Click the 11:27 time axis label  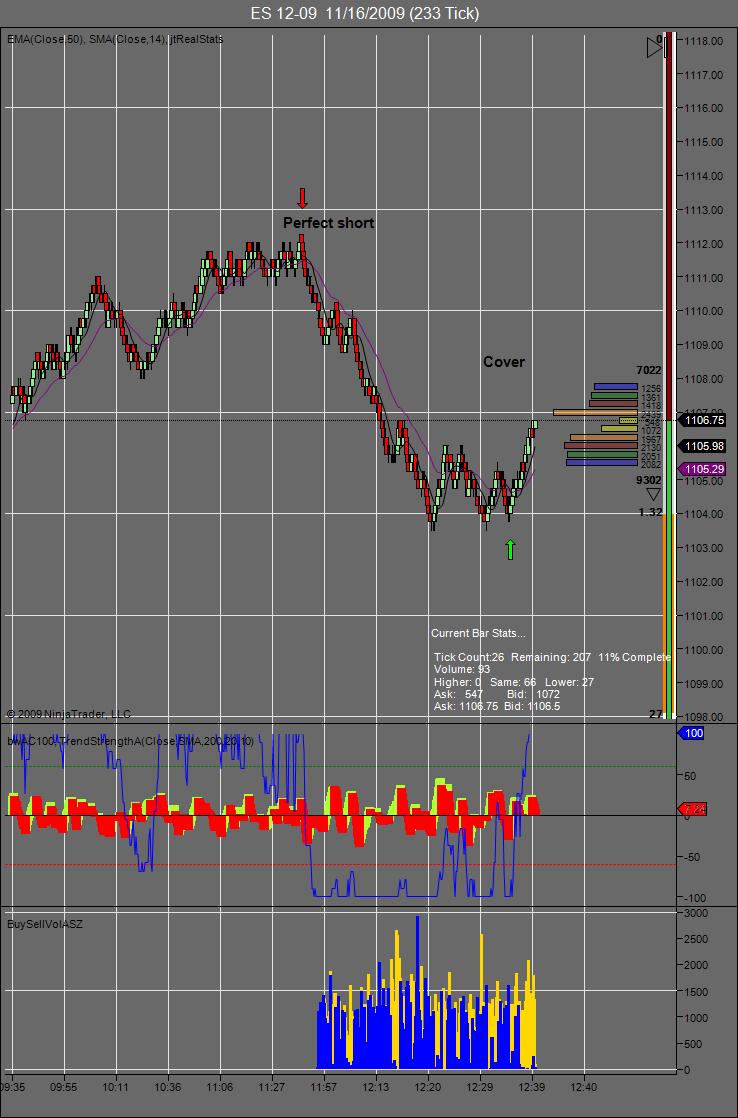tap(272, 1089)
